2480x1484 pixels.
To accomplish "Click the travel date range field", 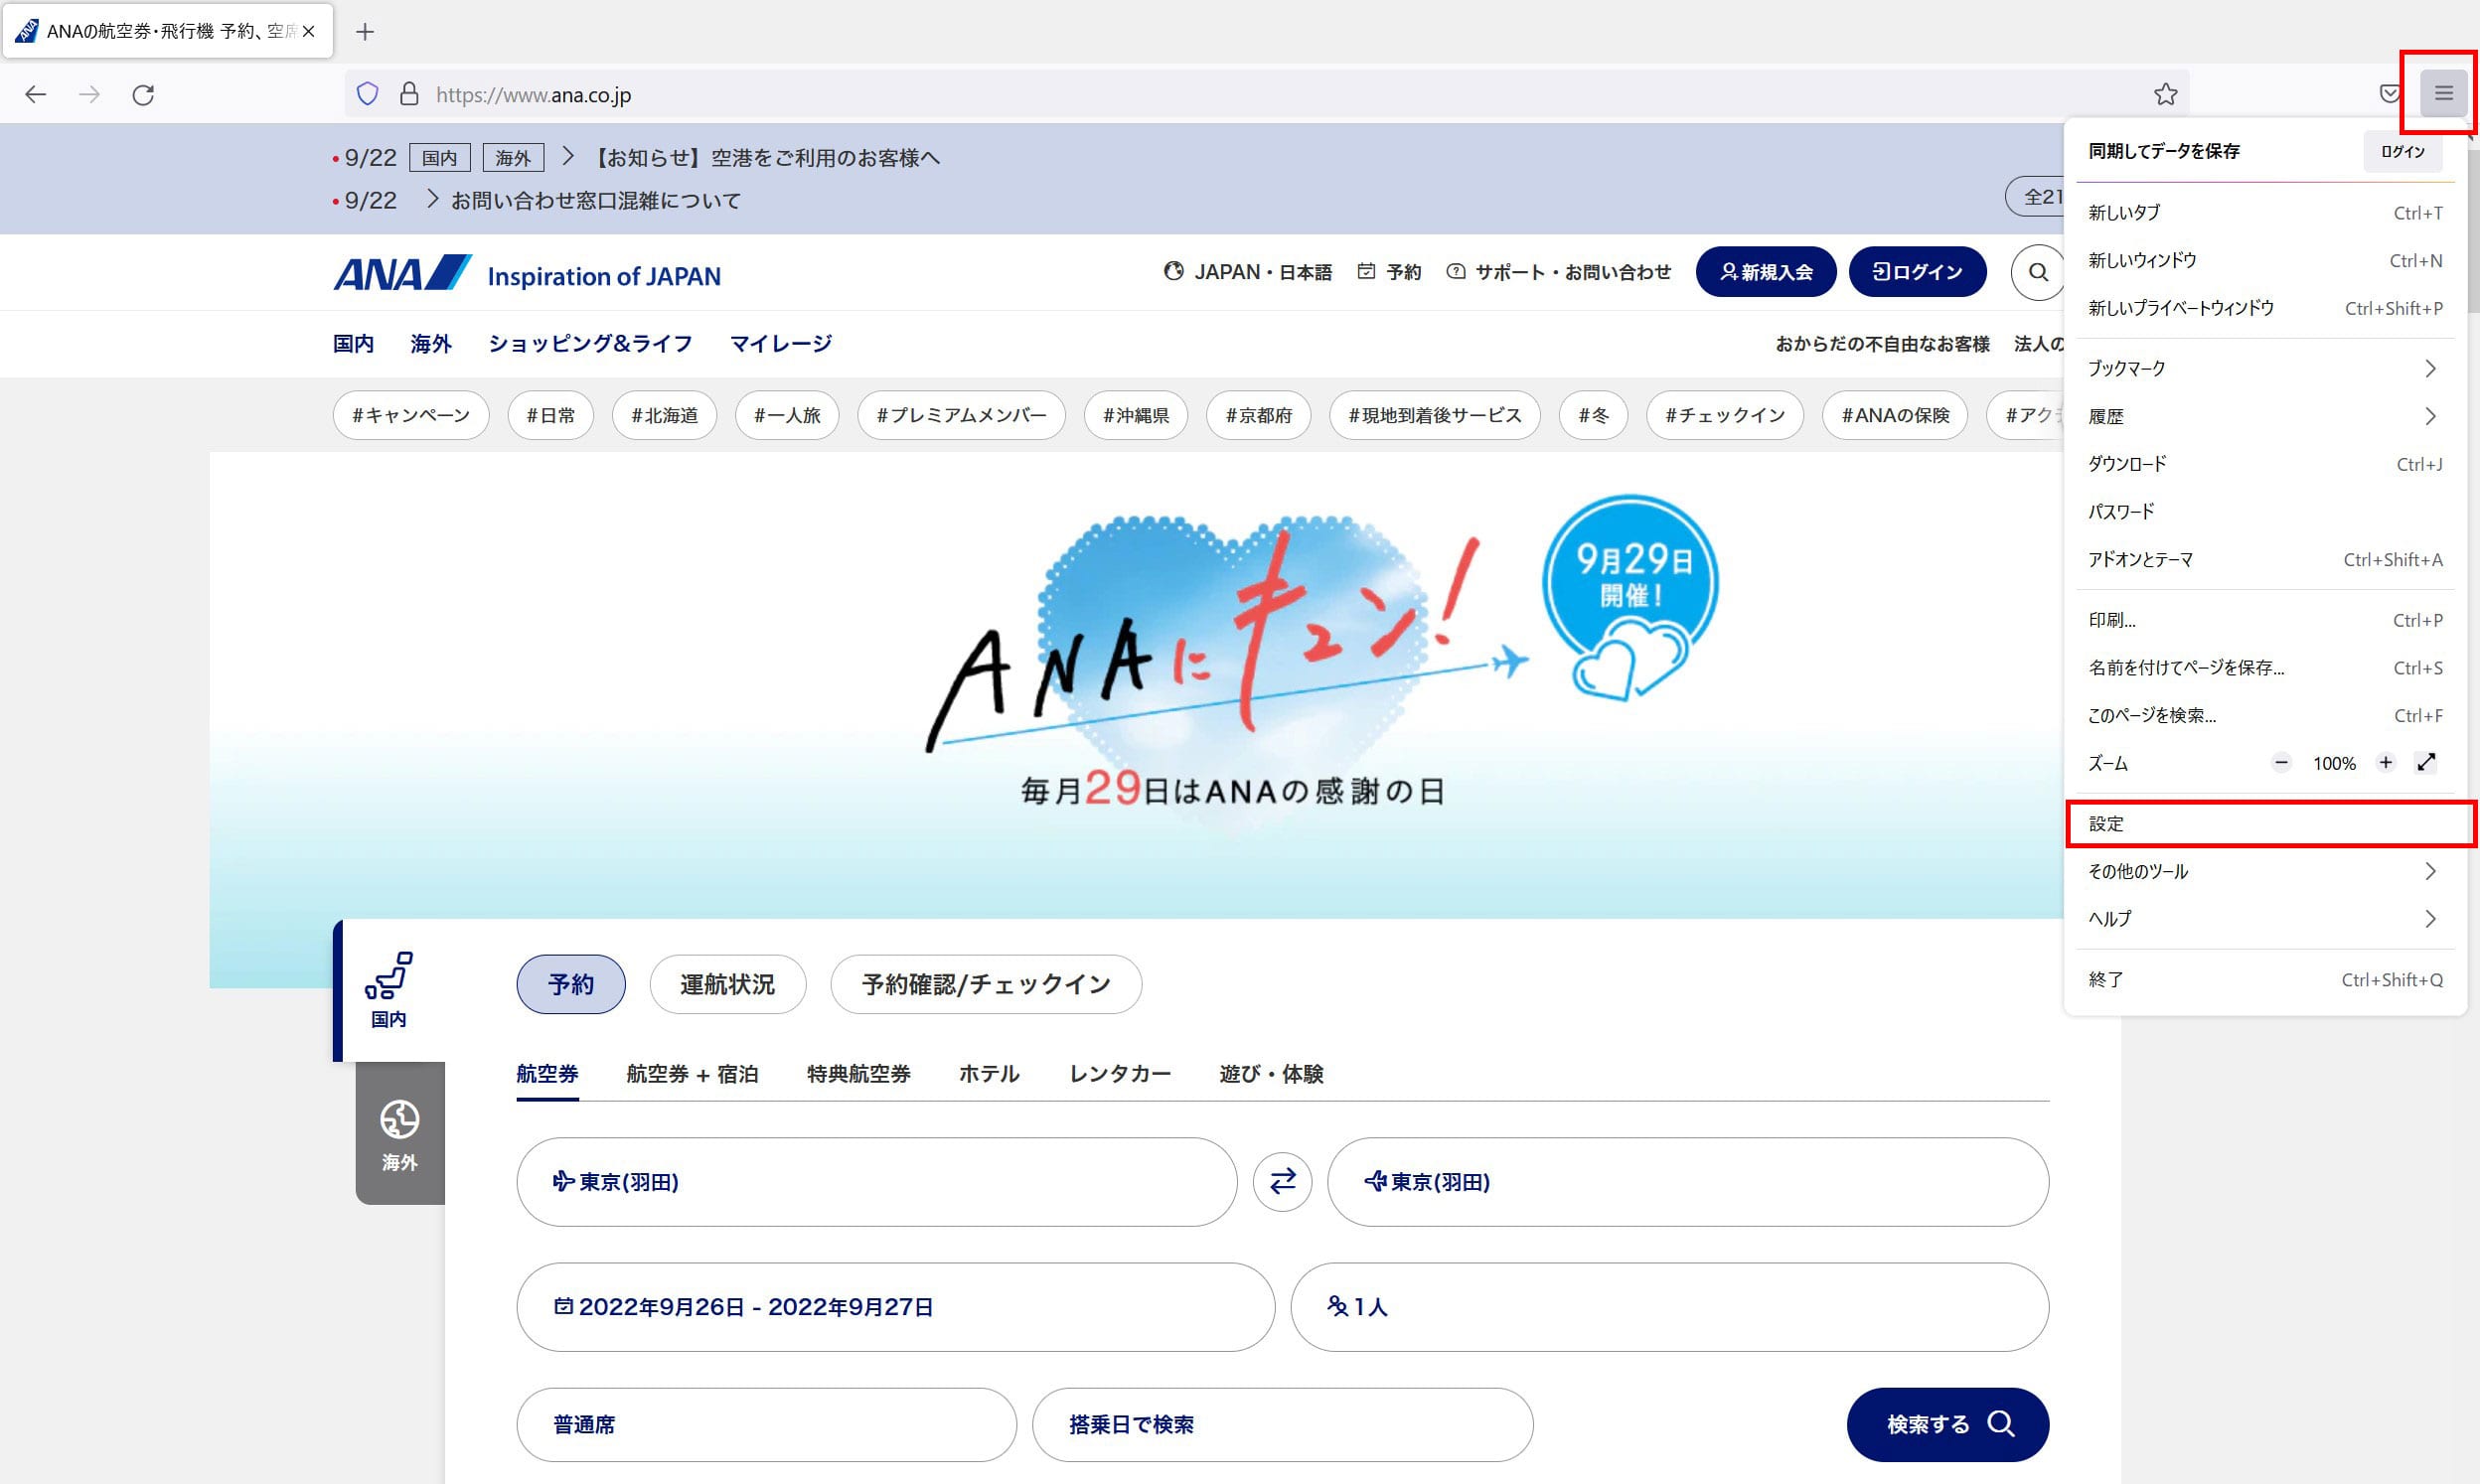I will point(895,1306).
